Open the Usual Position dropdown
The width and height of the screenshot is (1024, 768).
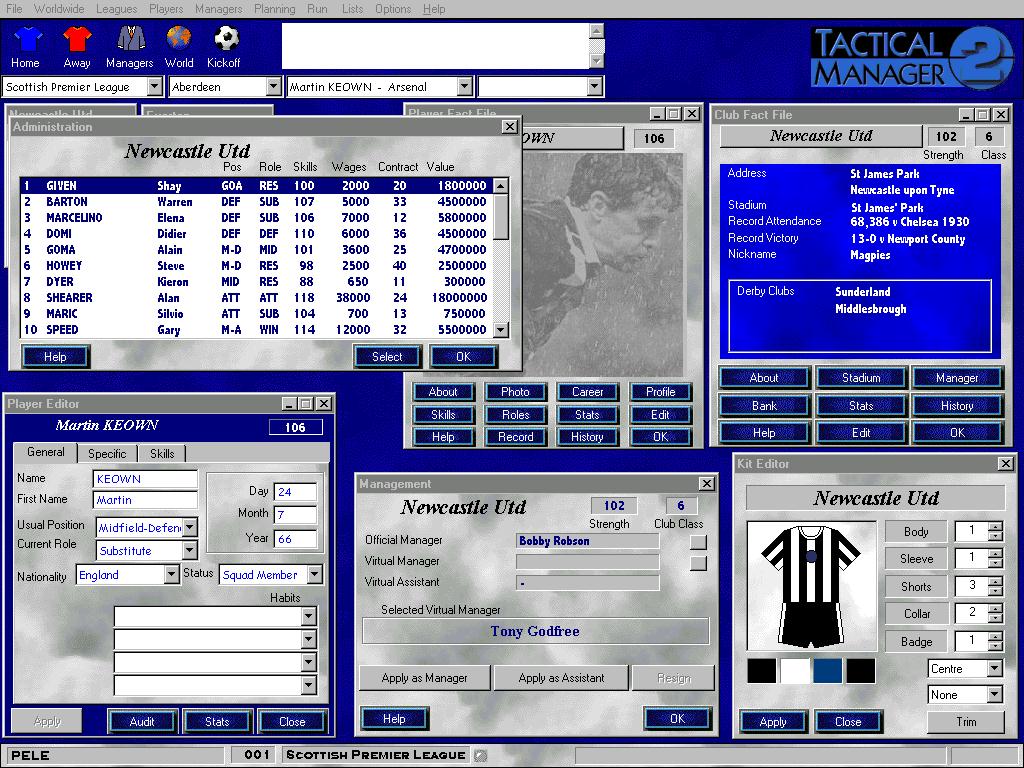coord(189,528)
